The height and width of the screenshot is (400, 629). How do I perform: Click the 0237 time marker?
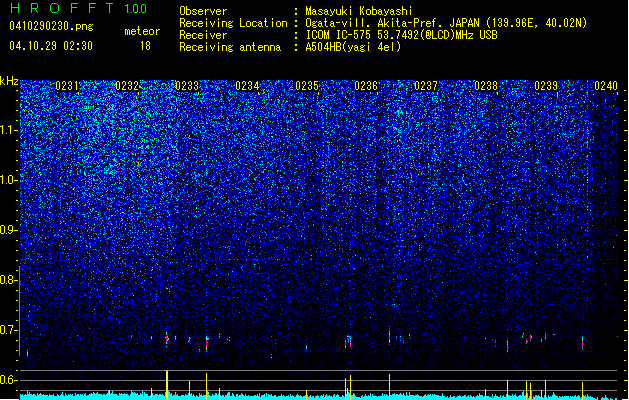(x=426, y=86)
